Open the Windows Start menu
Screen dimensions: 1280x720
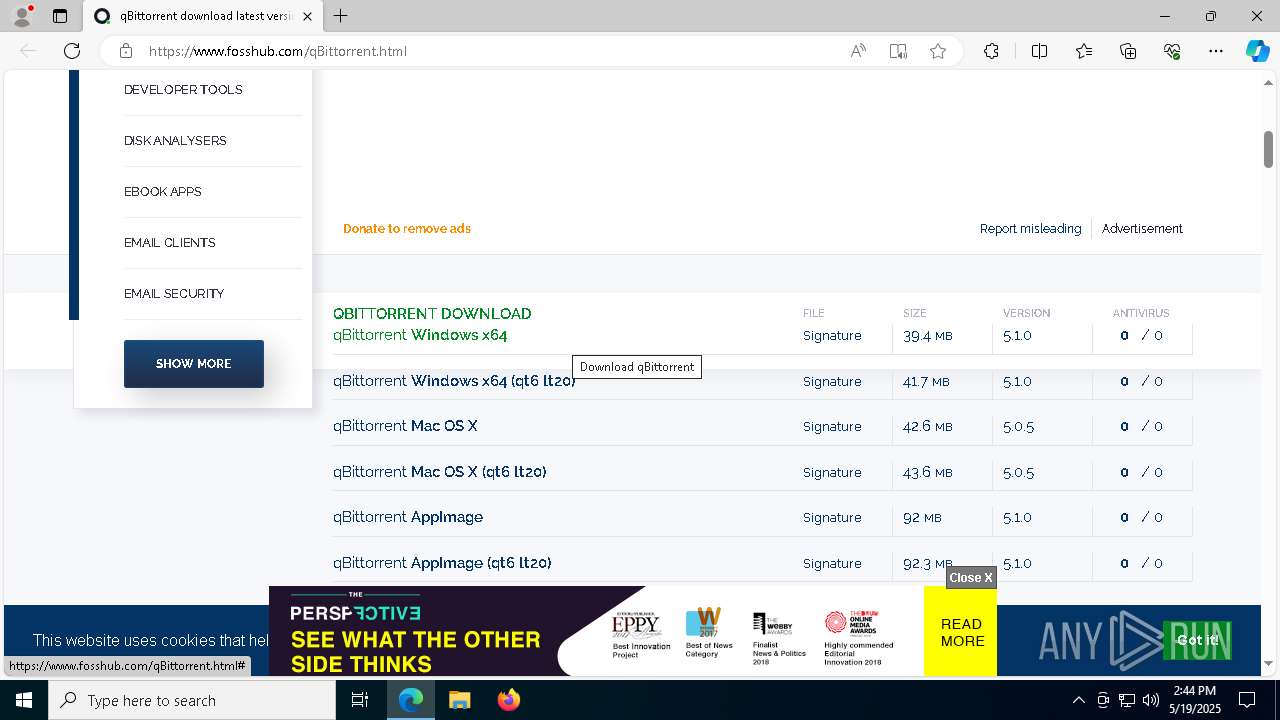click(24, 700)
